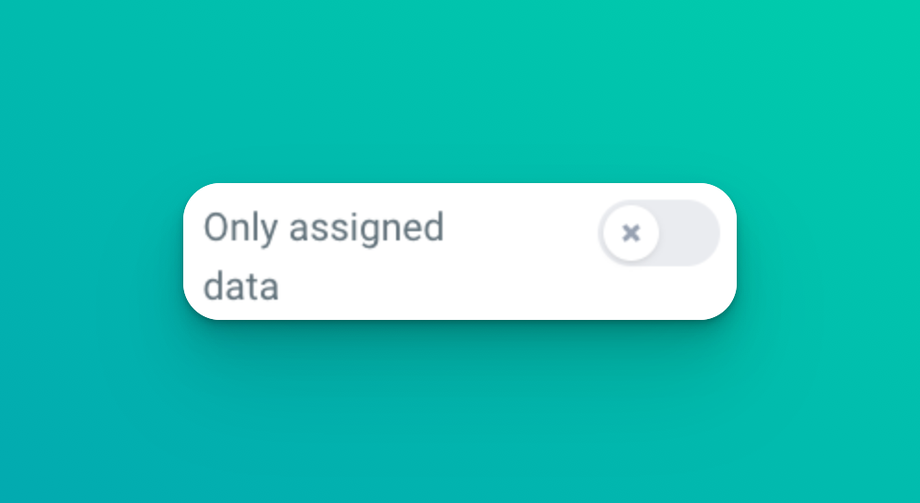Toggle the Only assigned data switch

[x=659, y=233]
